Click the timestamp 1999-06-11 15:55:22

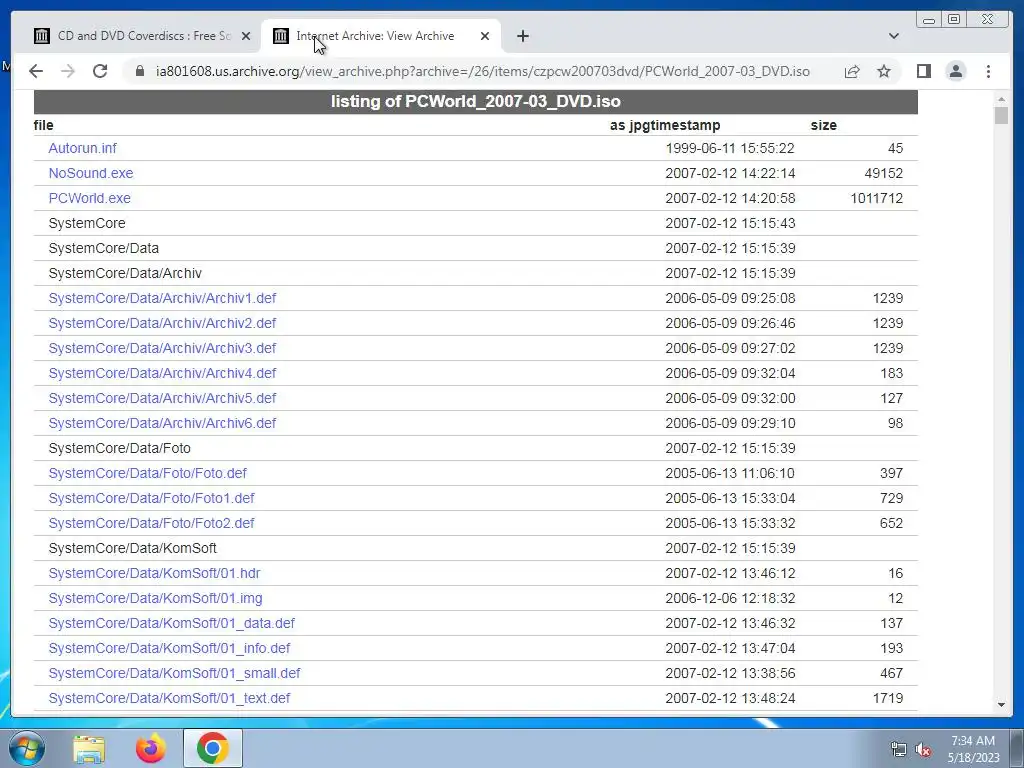click(729, 148)
